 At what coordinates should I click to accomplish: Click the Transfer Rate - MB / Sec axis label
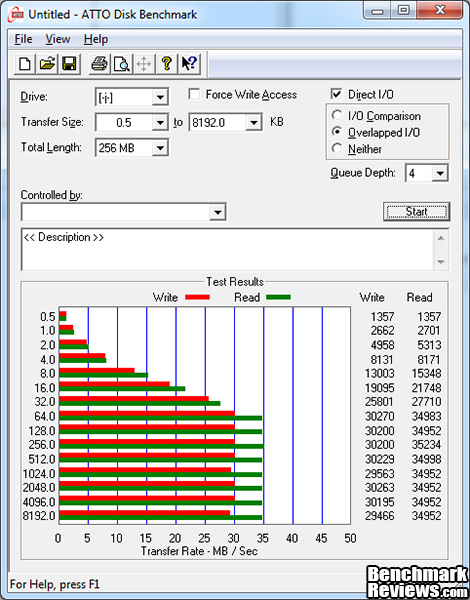199,551
